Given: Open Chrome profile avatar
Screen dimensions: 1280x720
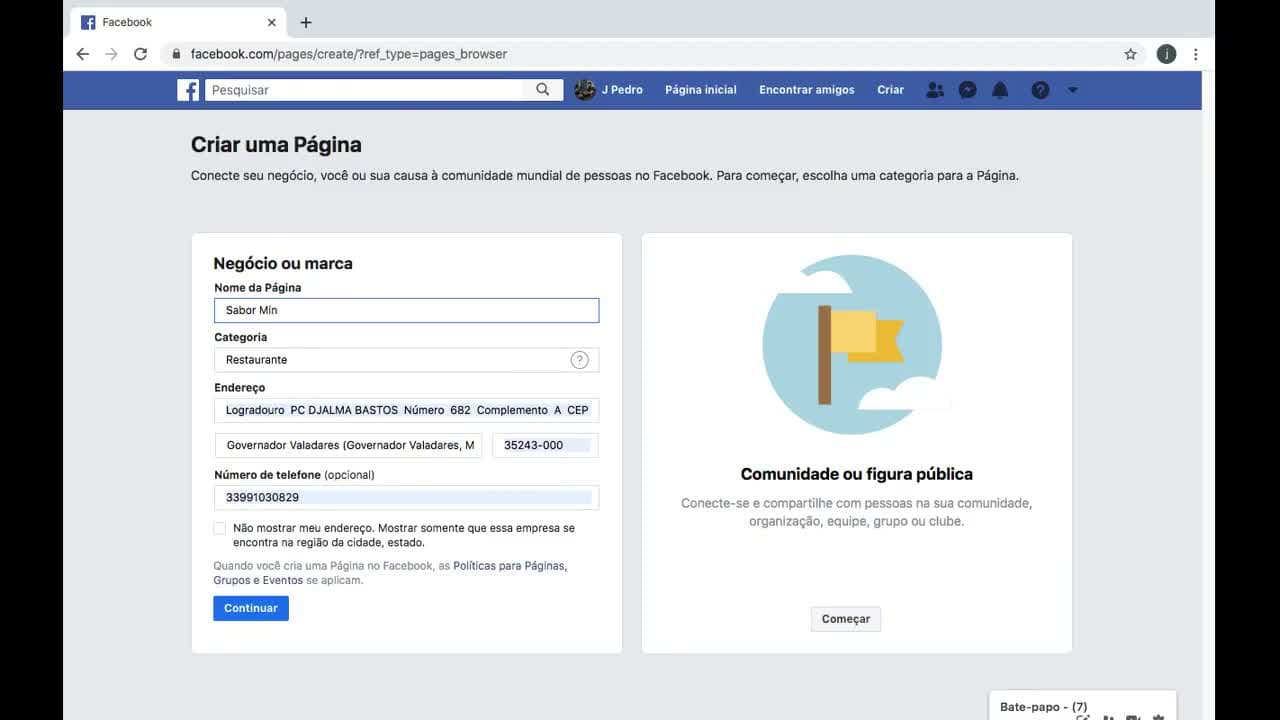Looking at the screenshot, I should pos(1166,54).
